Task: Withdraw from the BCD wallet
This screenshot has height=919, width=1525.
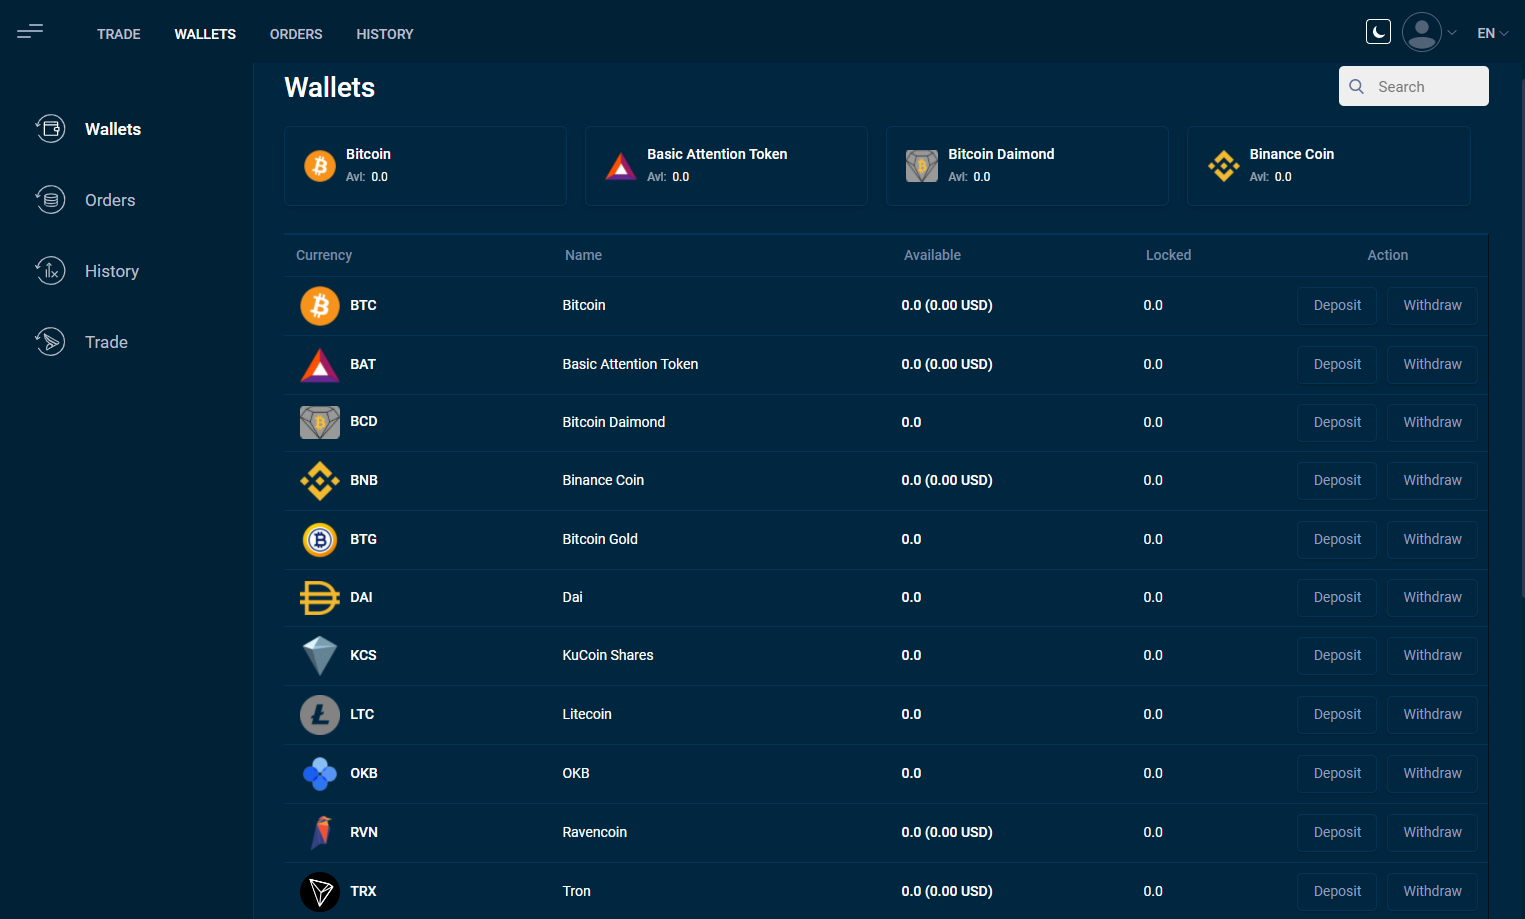Action: (x=1432, y=422)
